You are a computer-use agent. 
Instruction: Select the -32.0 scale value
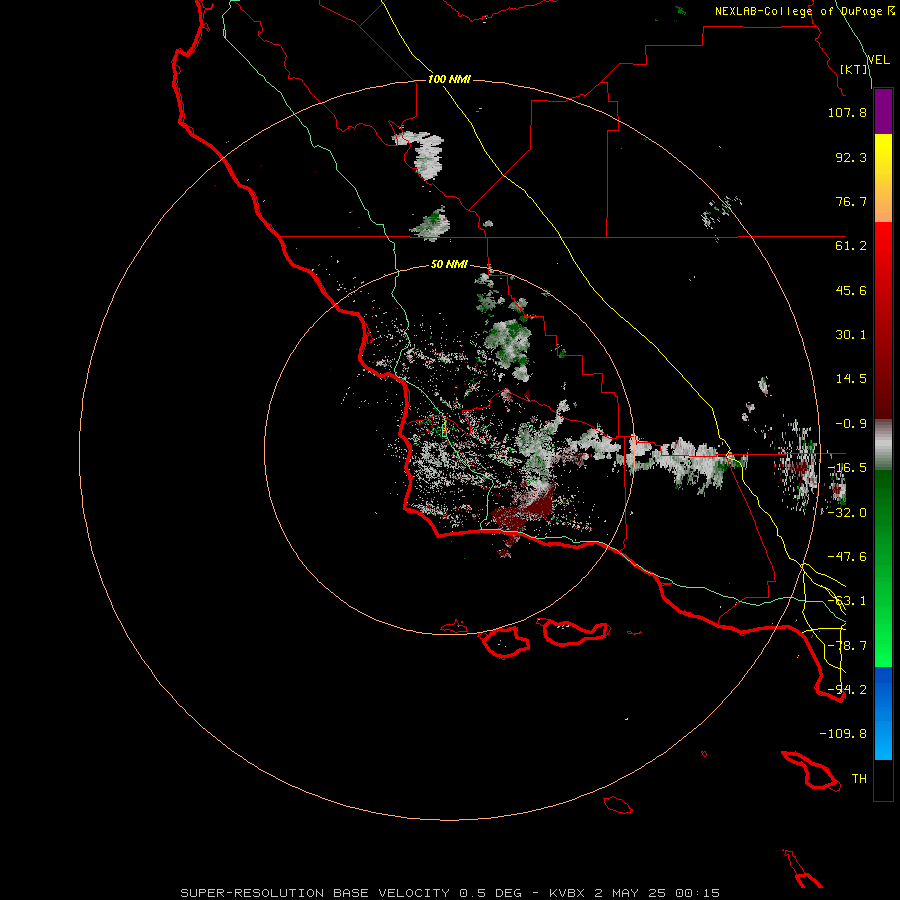click(847, 513)
